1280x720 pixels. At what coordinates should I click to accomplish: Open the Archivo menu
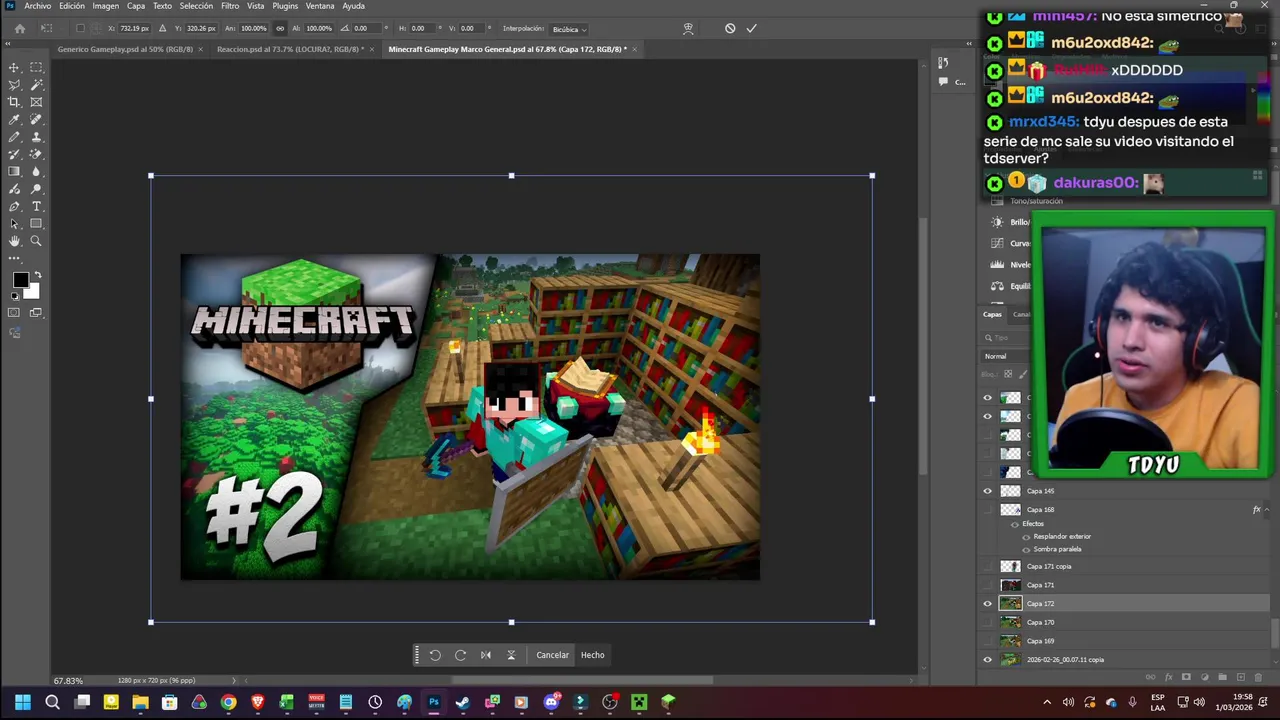point(37,6)
